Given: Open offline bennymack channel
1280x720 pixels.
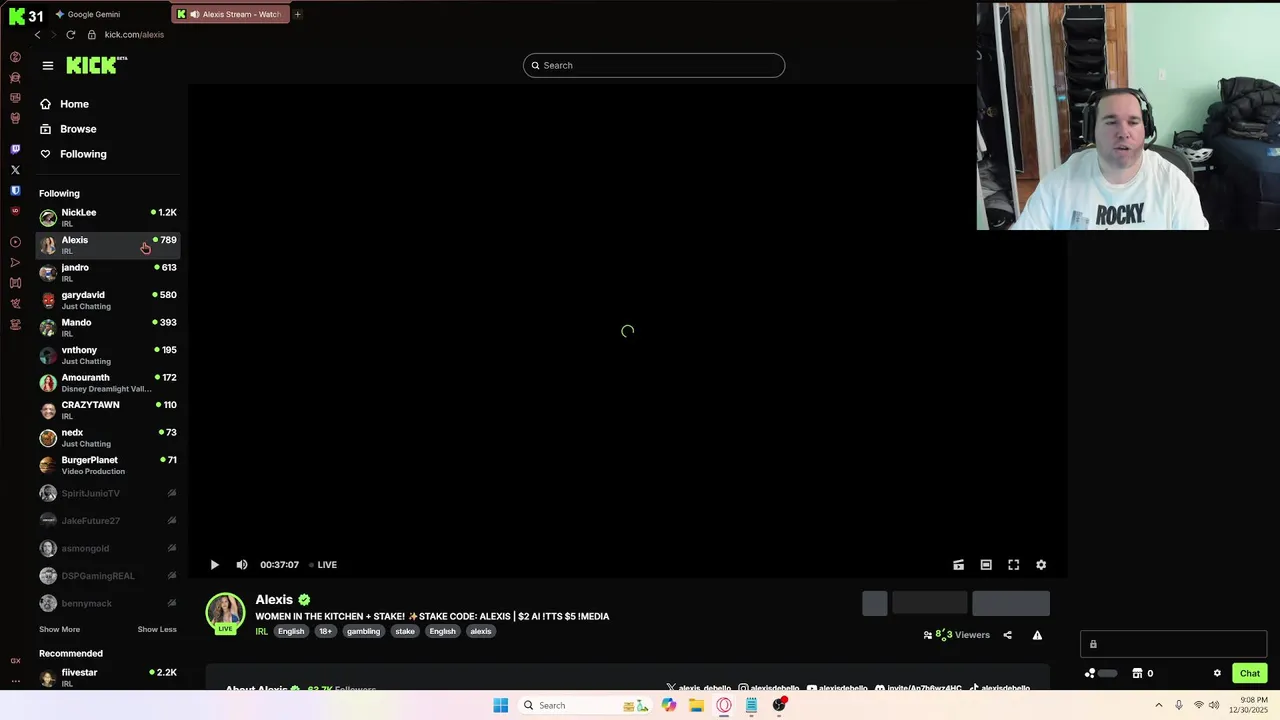Looking at the screenshot, I should click(108, 603).
